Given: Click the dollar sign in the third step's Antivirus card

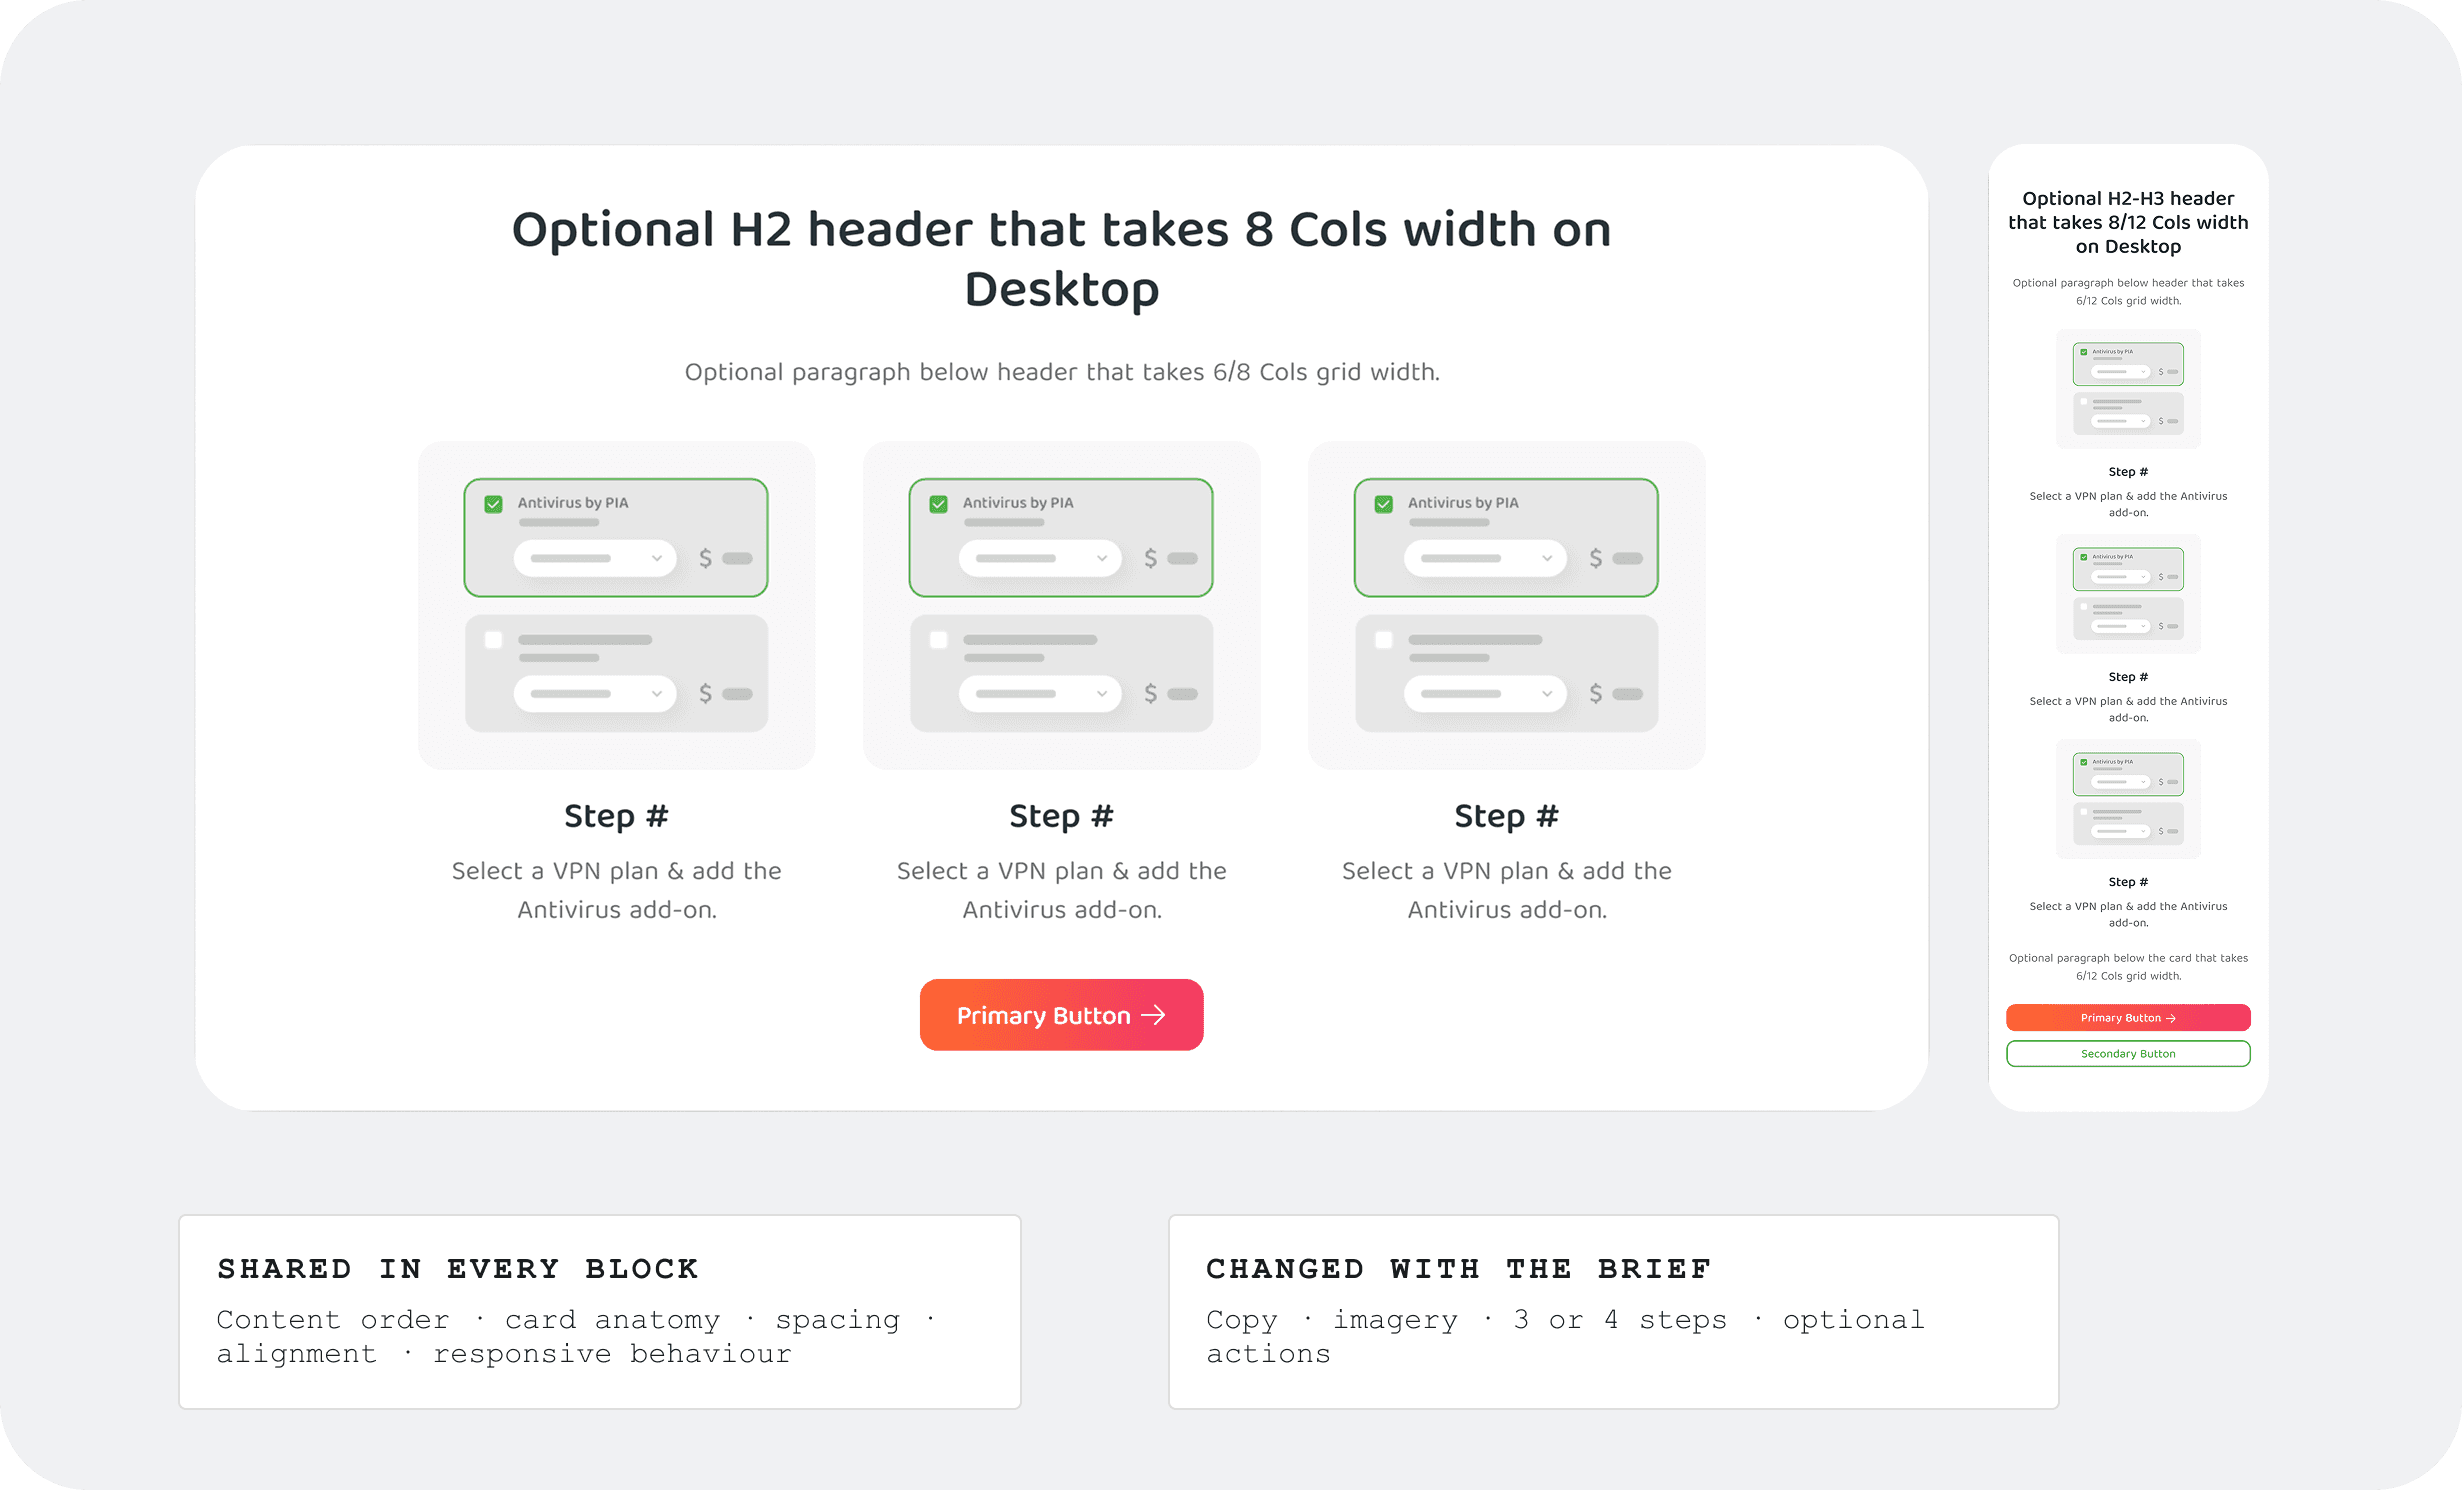Looking at the screenshot, I should [x=1595, y=558].
